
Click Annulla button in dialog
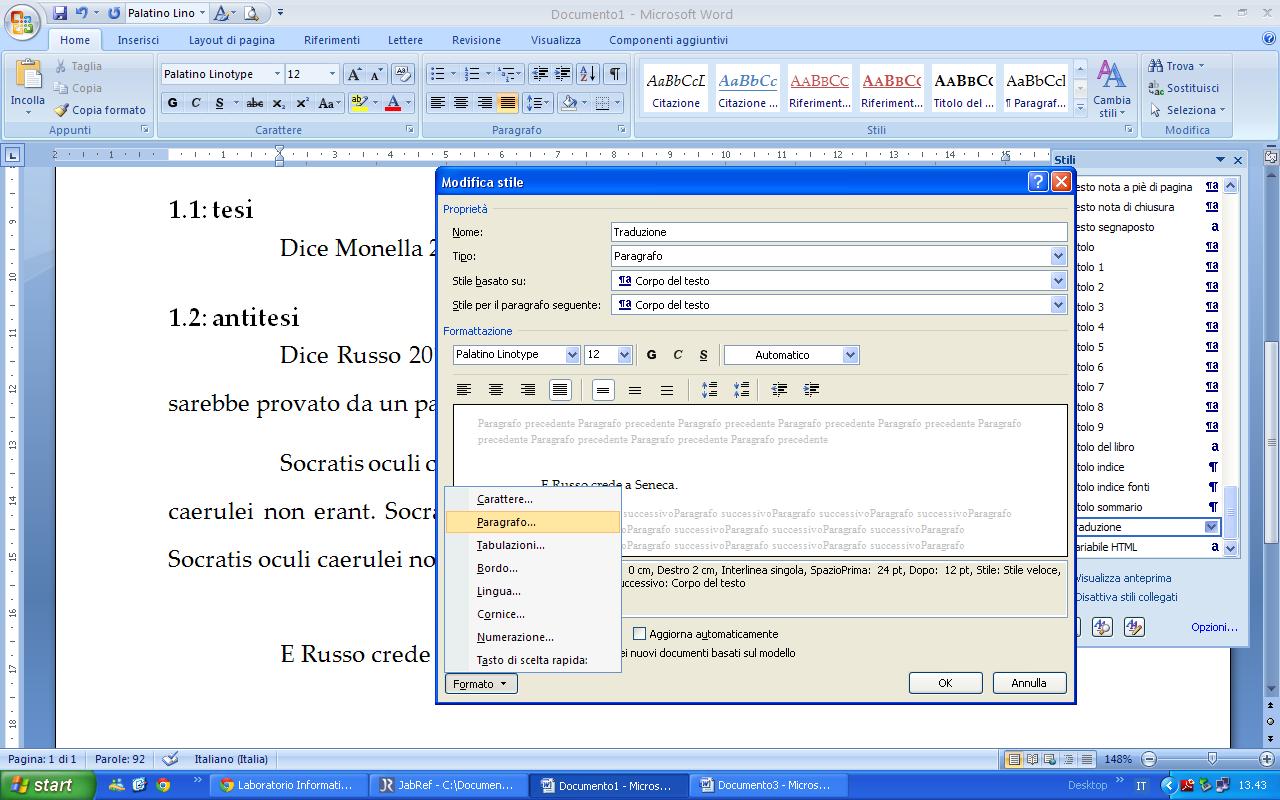click(1029, 683)
